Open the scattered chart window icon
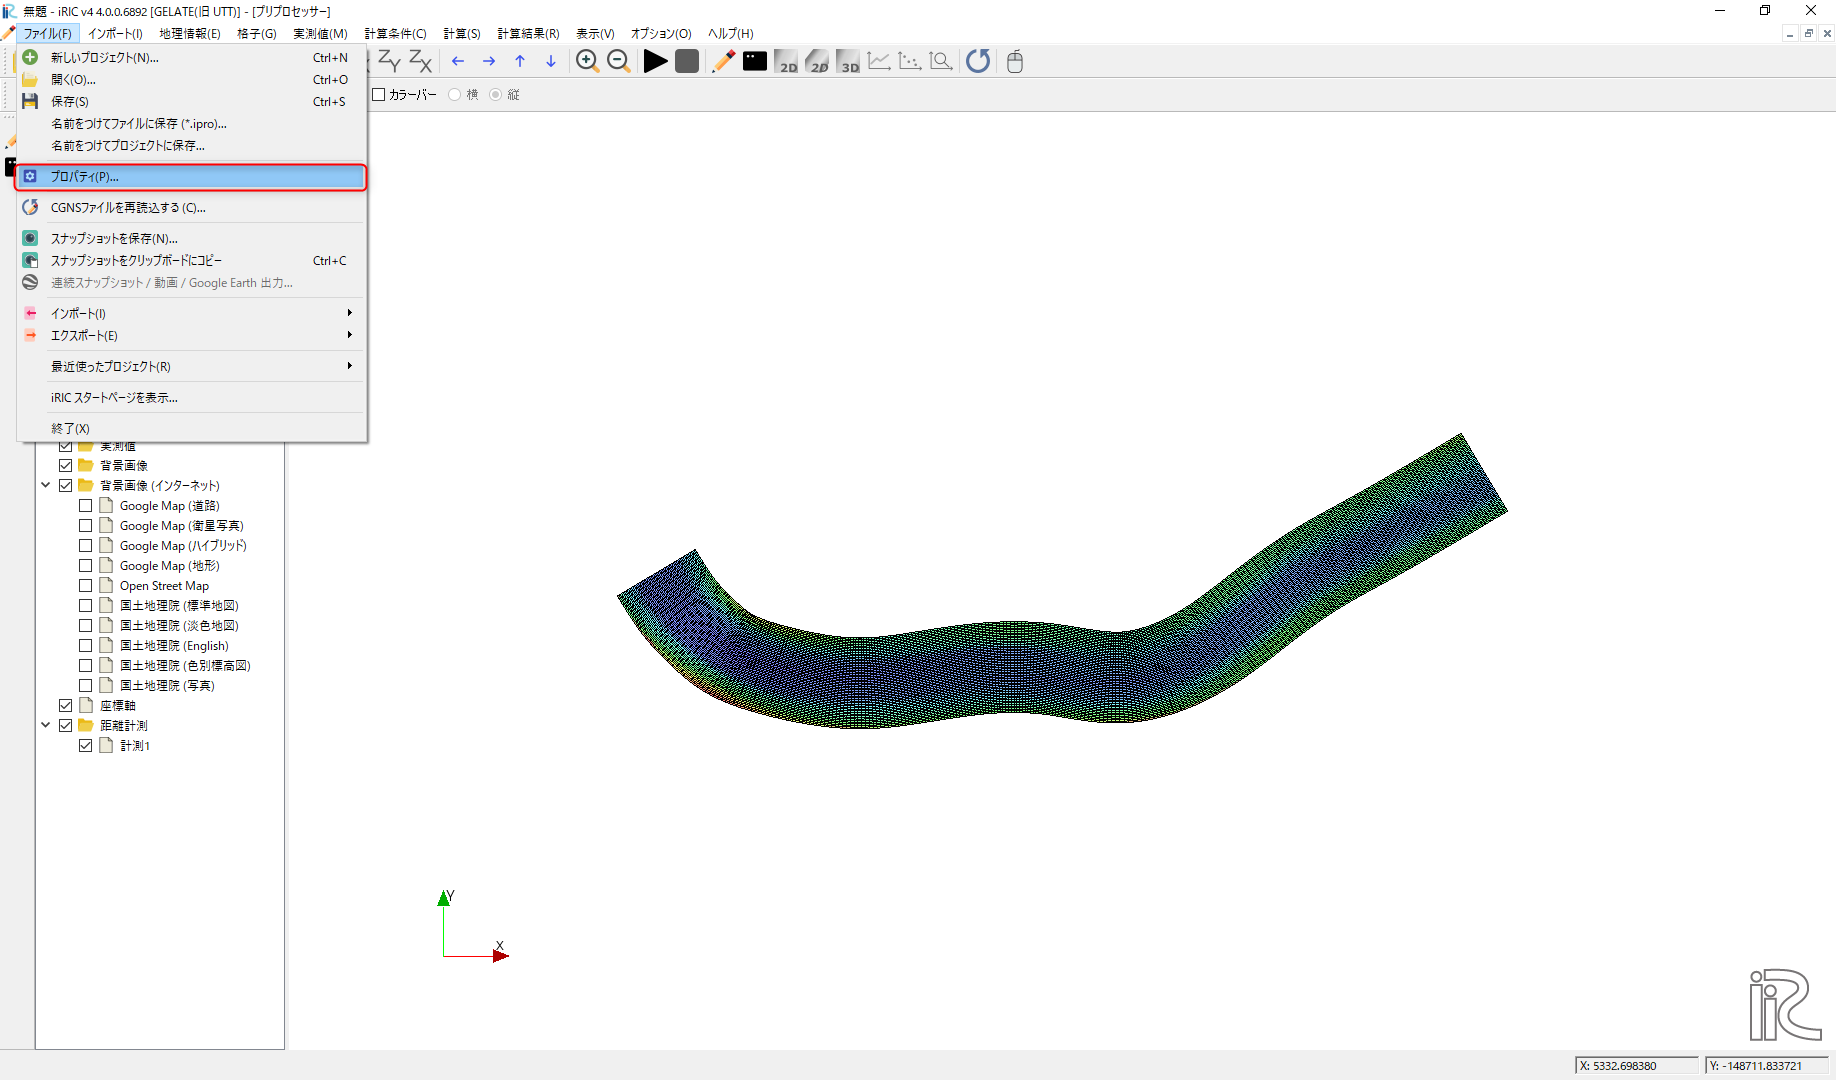1836x1080 pixels. [910, 61]
